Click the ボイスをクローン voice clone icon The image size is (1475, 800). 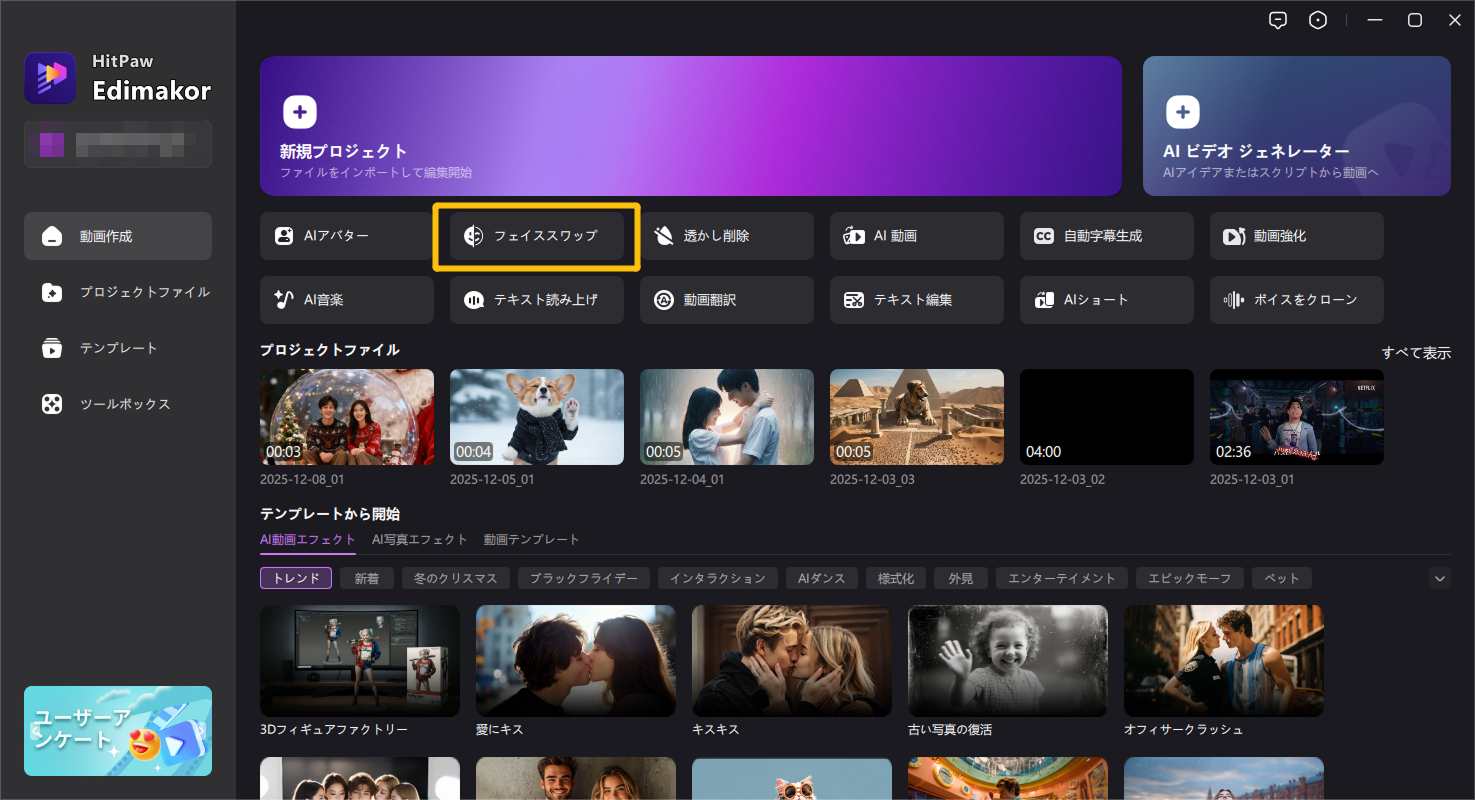[x=1234, y=300]
